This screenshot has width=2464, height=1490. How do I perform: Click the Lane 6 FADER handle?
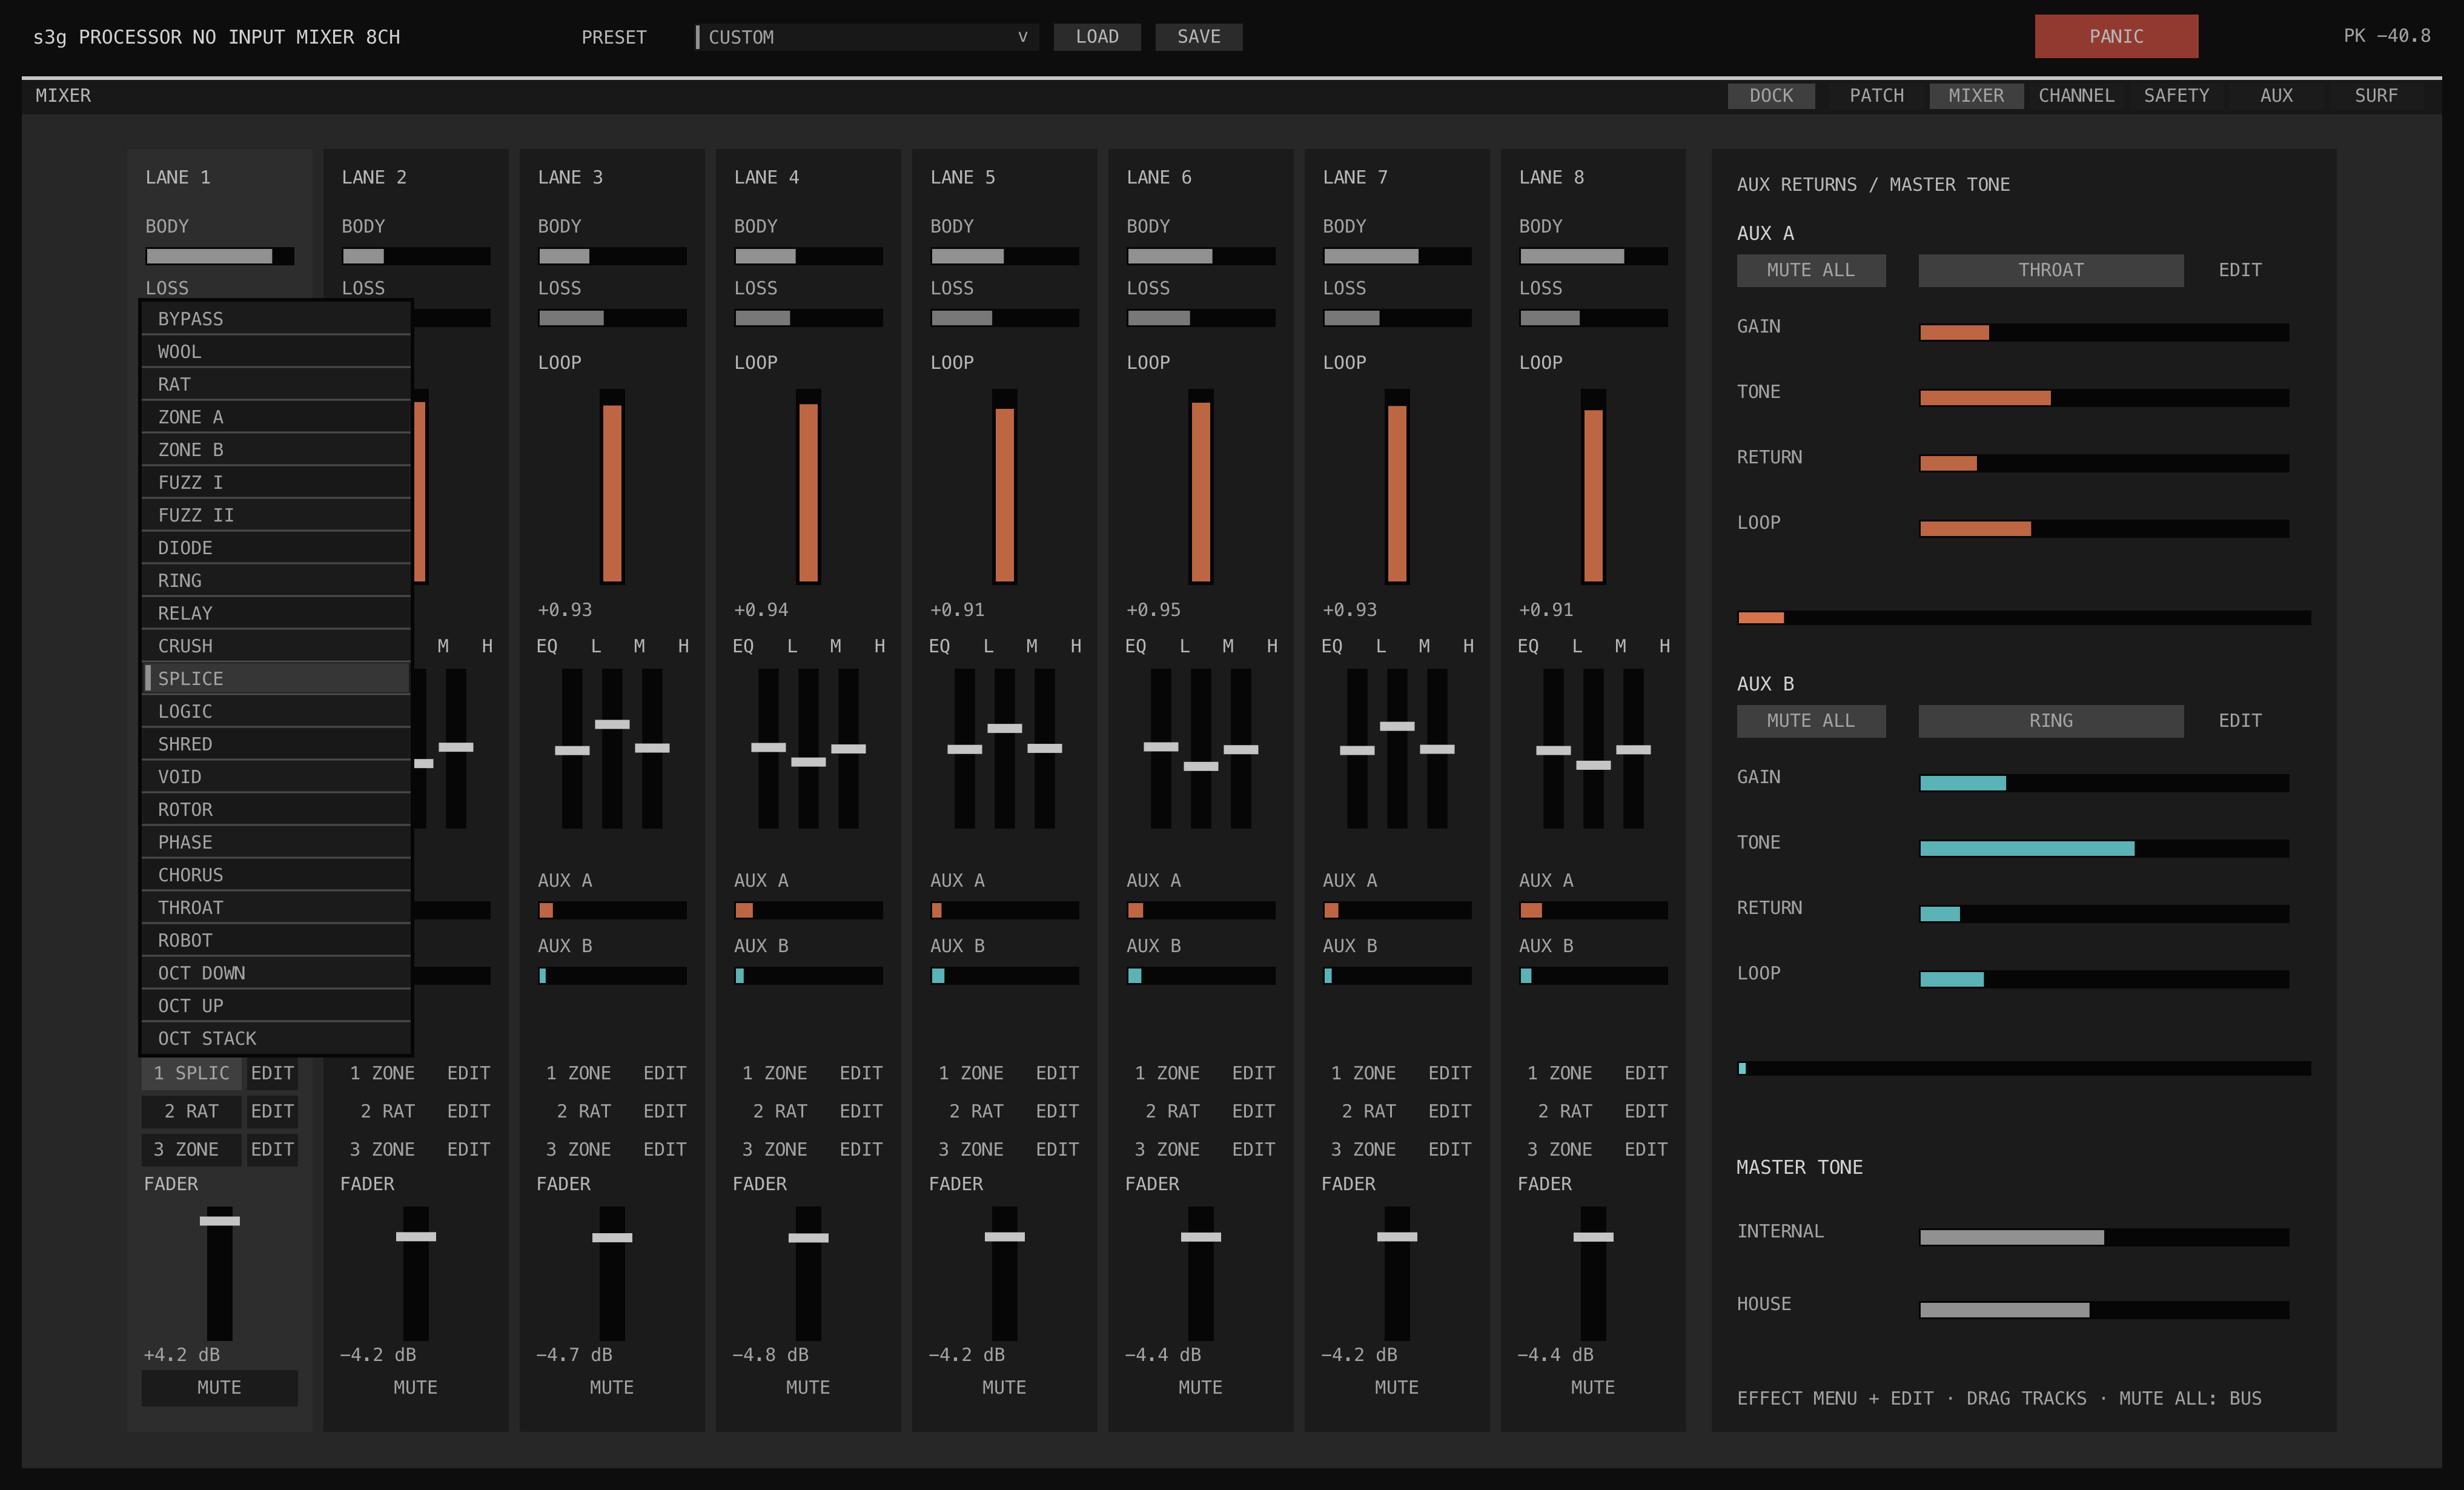coord(1200,1237)
